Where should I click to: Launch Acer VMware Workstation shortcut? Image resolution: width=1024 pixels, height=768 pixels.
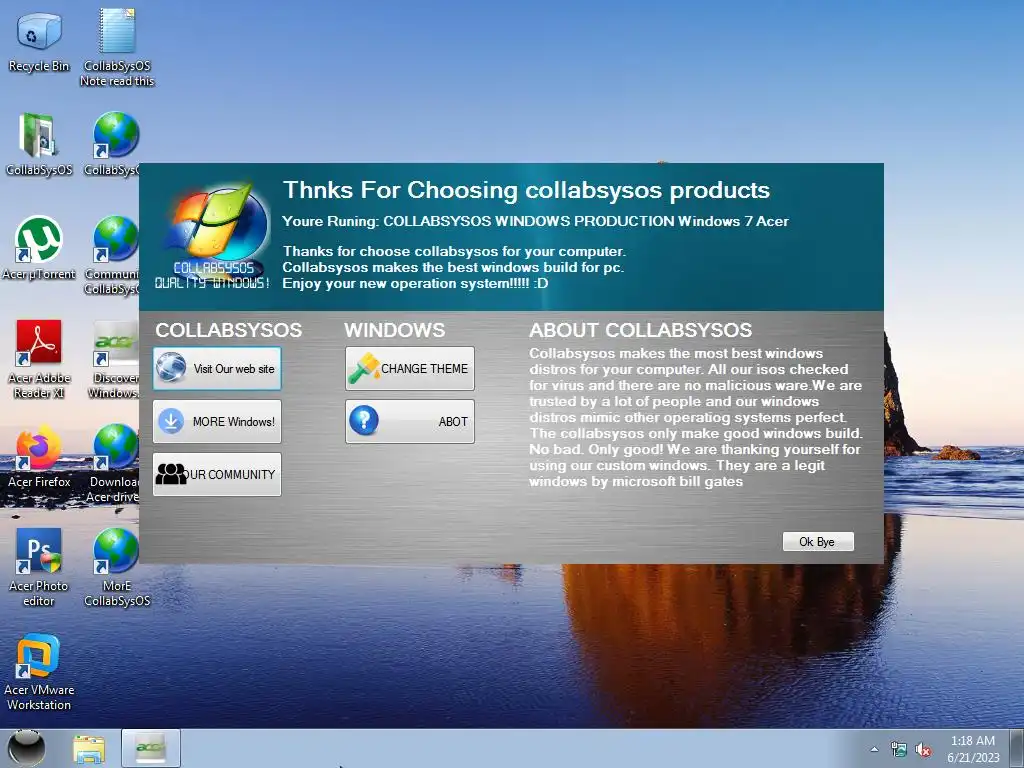tap(39, 671)
